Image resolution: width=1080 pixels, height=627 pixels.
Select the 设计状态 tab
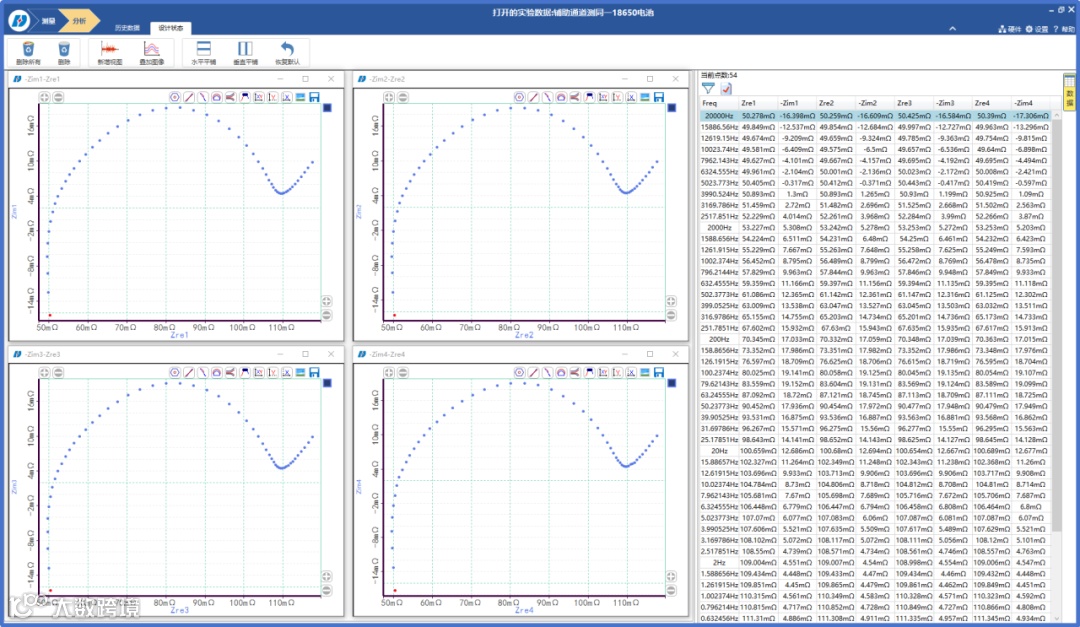[171, 28]
